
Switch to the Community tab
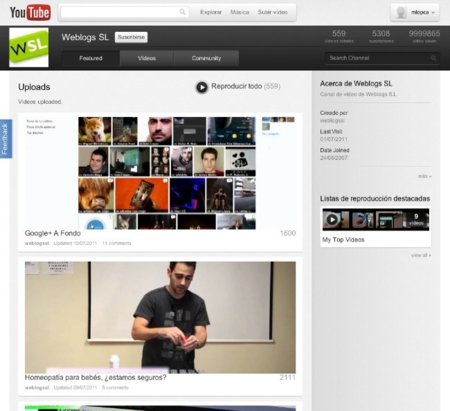pyautogui.click(x=206, y=58)
